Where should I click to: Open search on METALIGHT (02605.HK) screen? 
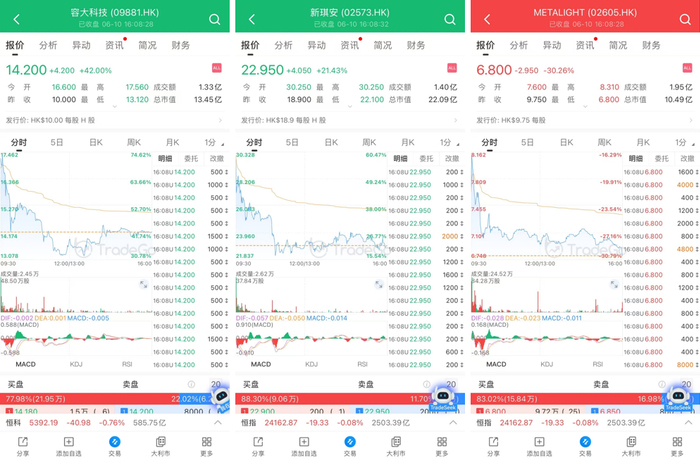click(x=685, y=19)
